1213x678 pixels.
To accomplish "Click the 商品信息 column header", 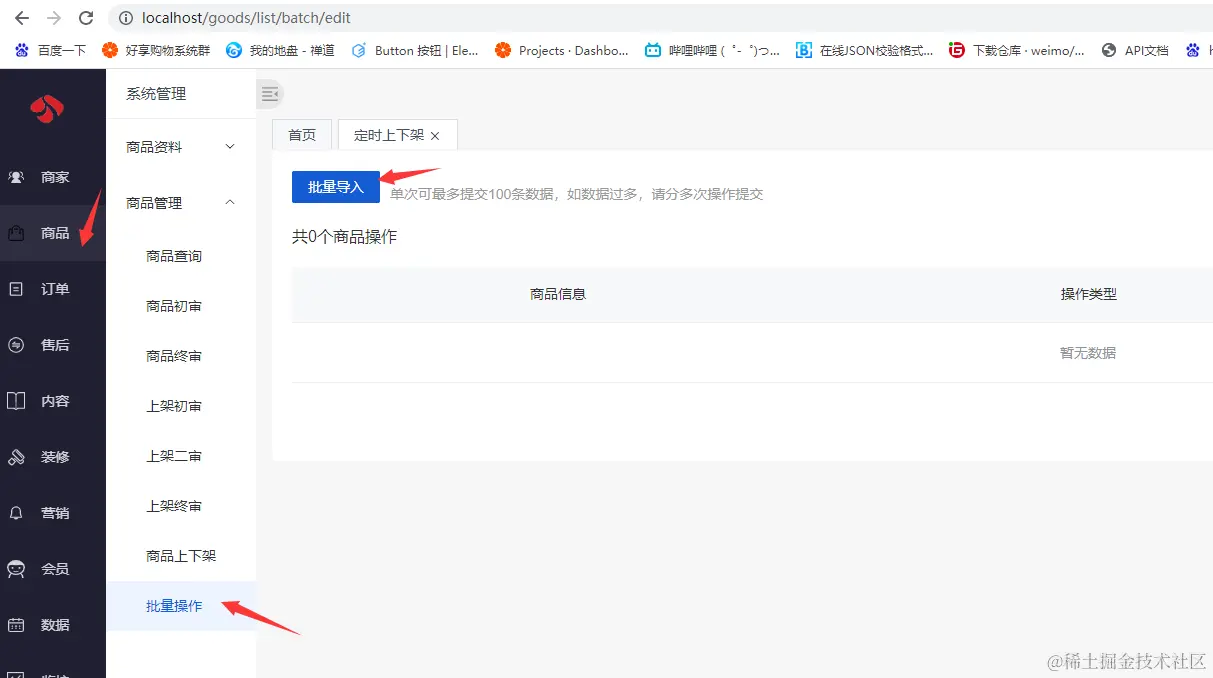I will [x=558, y=294].
